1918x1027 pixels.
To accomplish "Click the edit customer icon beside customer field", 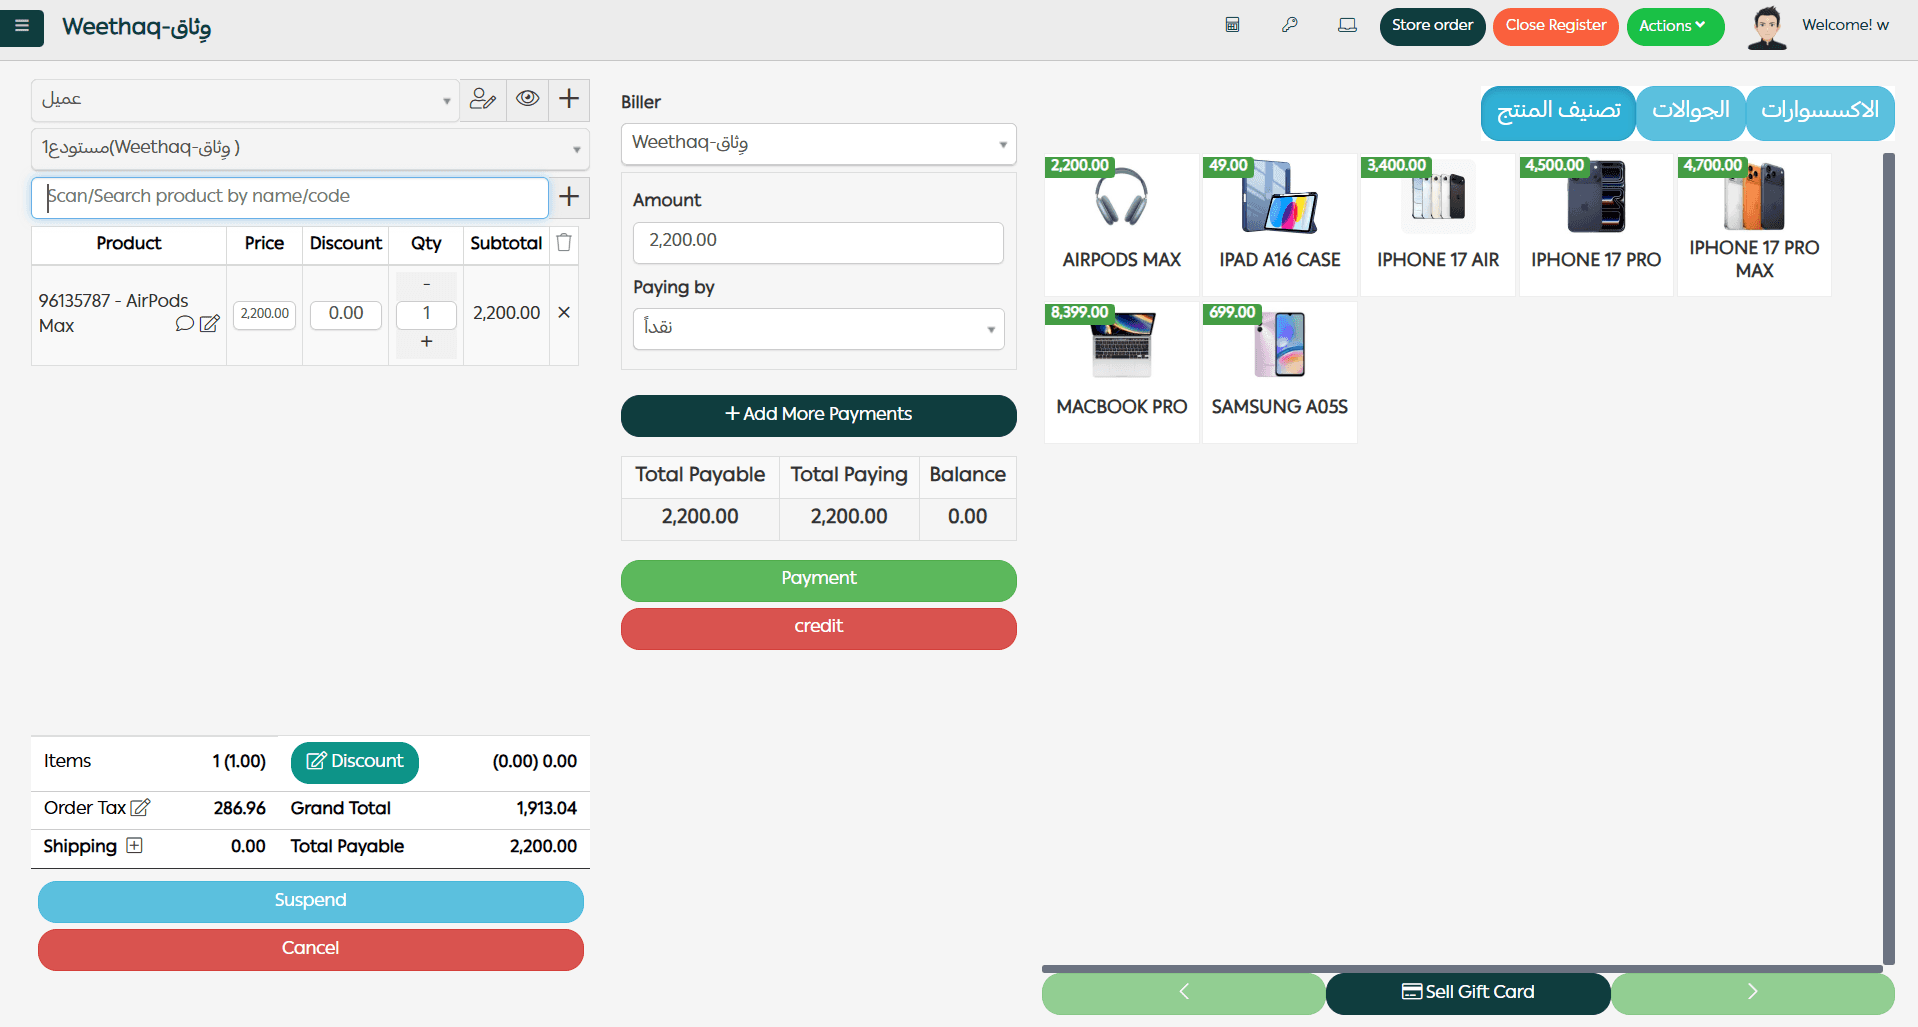I will pos(483,99).
